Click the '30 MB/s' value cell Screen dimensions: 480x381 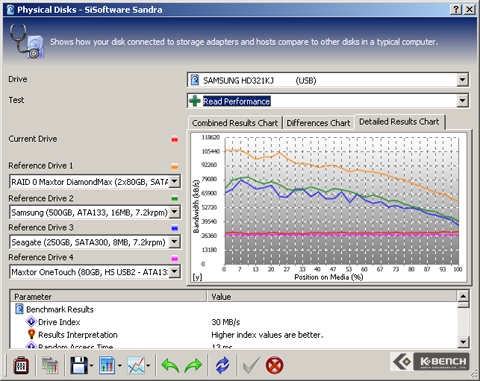tap(226, 322)
